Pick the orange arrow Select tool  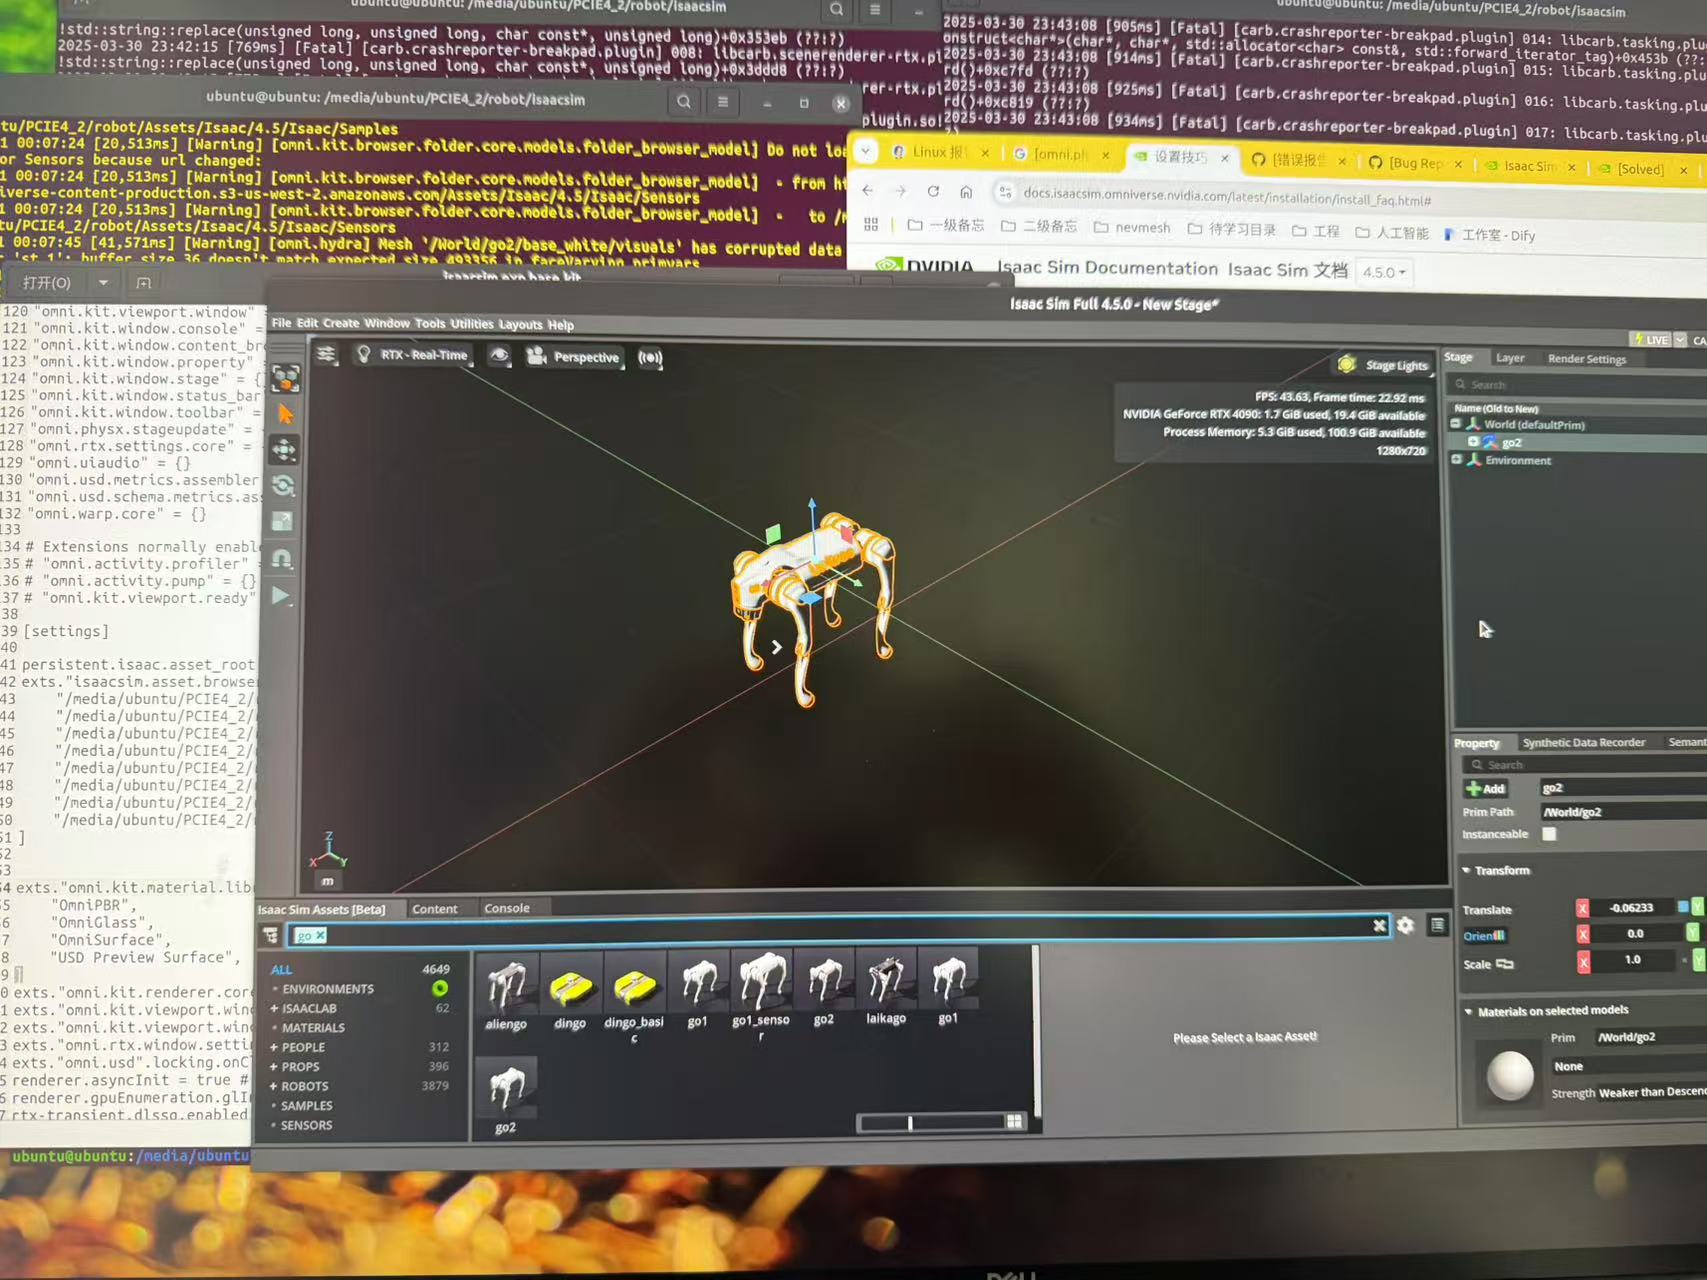point(286,414)
